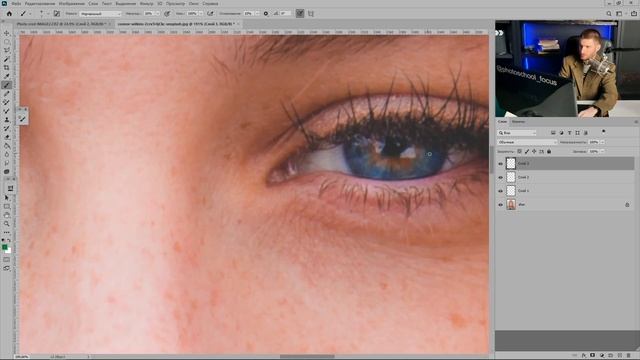Open the Edit Toolbar three-dots button
This screenshot has width=640, height=360.
(x=7, y=232)
